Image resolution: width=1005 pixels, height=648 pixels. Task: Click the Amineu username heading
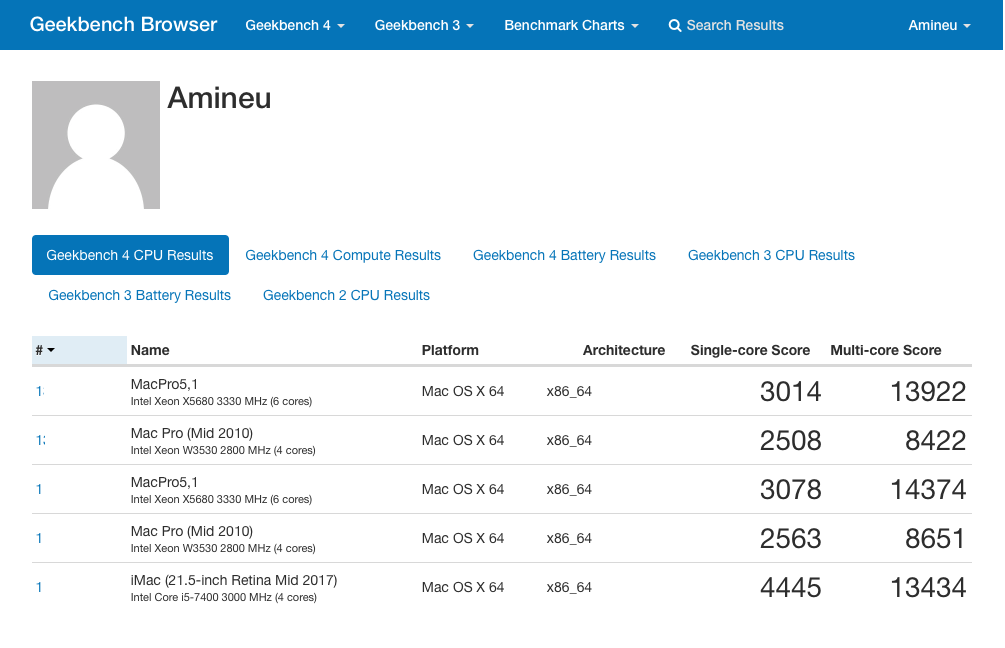[219, 98]
